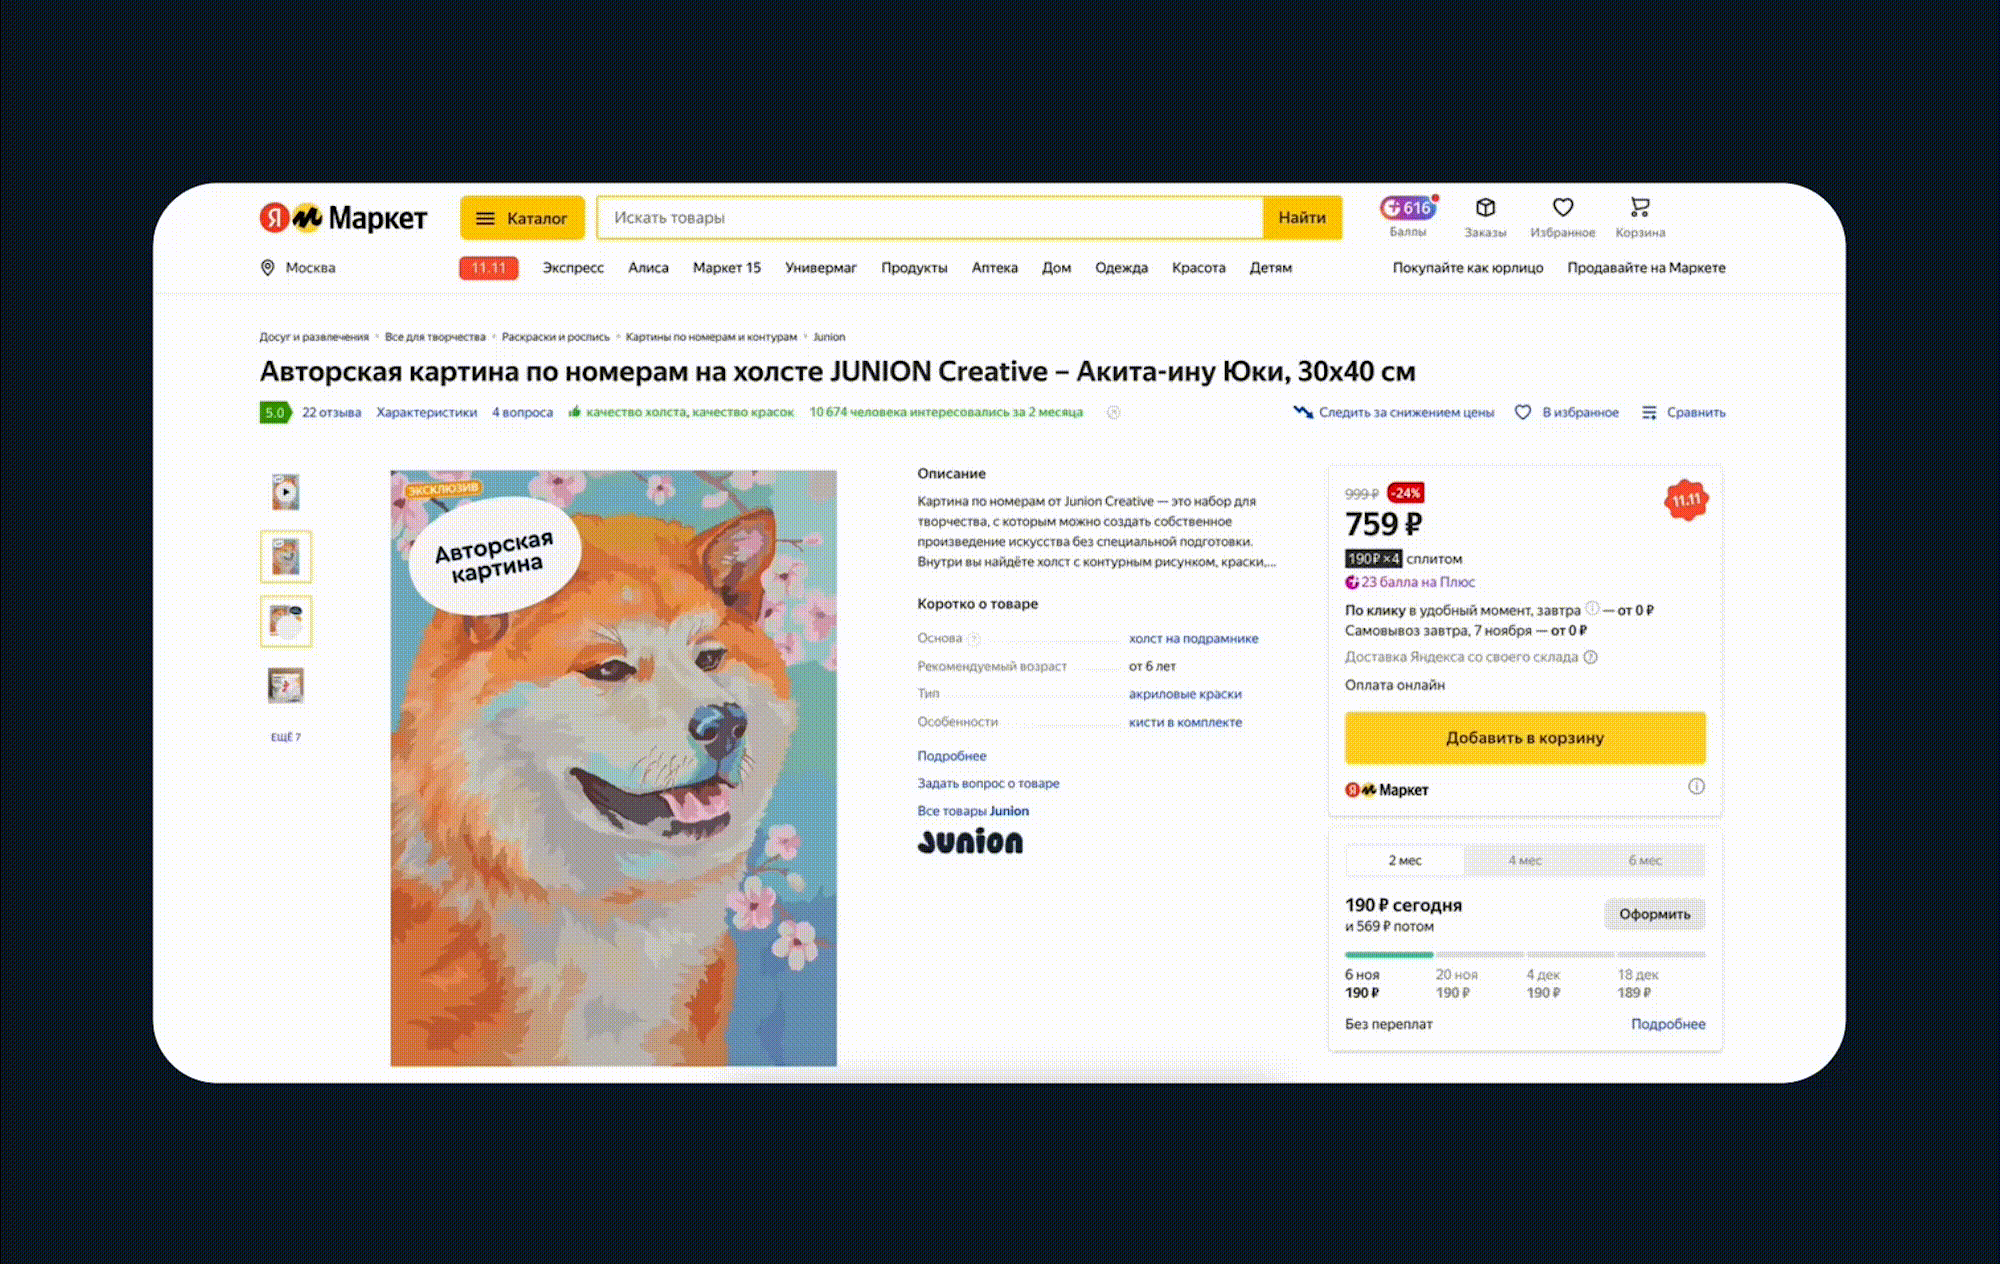The image size is (2000, 1264).
Task: Open the Каталог hamburger menu
Action: [521, 218]
